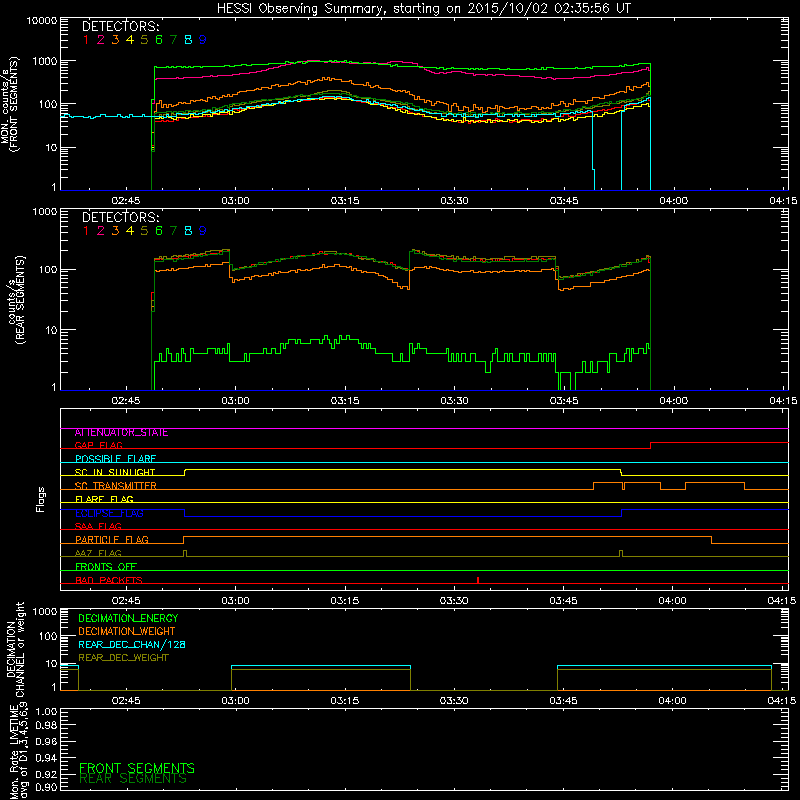Click 03:30 tick label under rear segments plot
The image size is (800, 800).
pos(454,401)
